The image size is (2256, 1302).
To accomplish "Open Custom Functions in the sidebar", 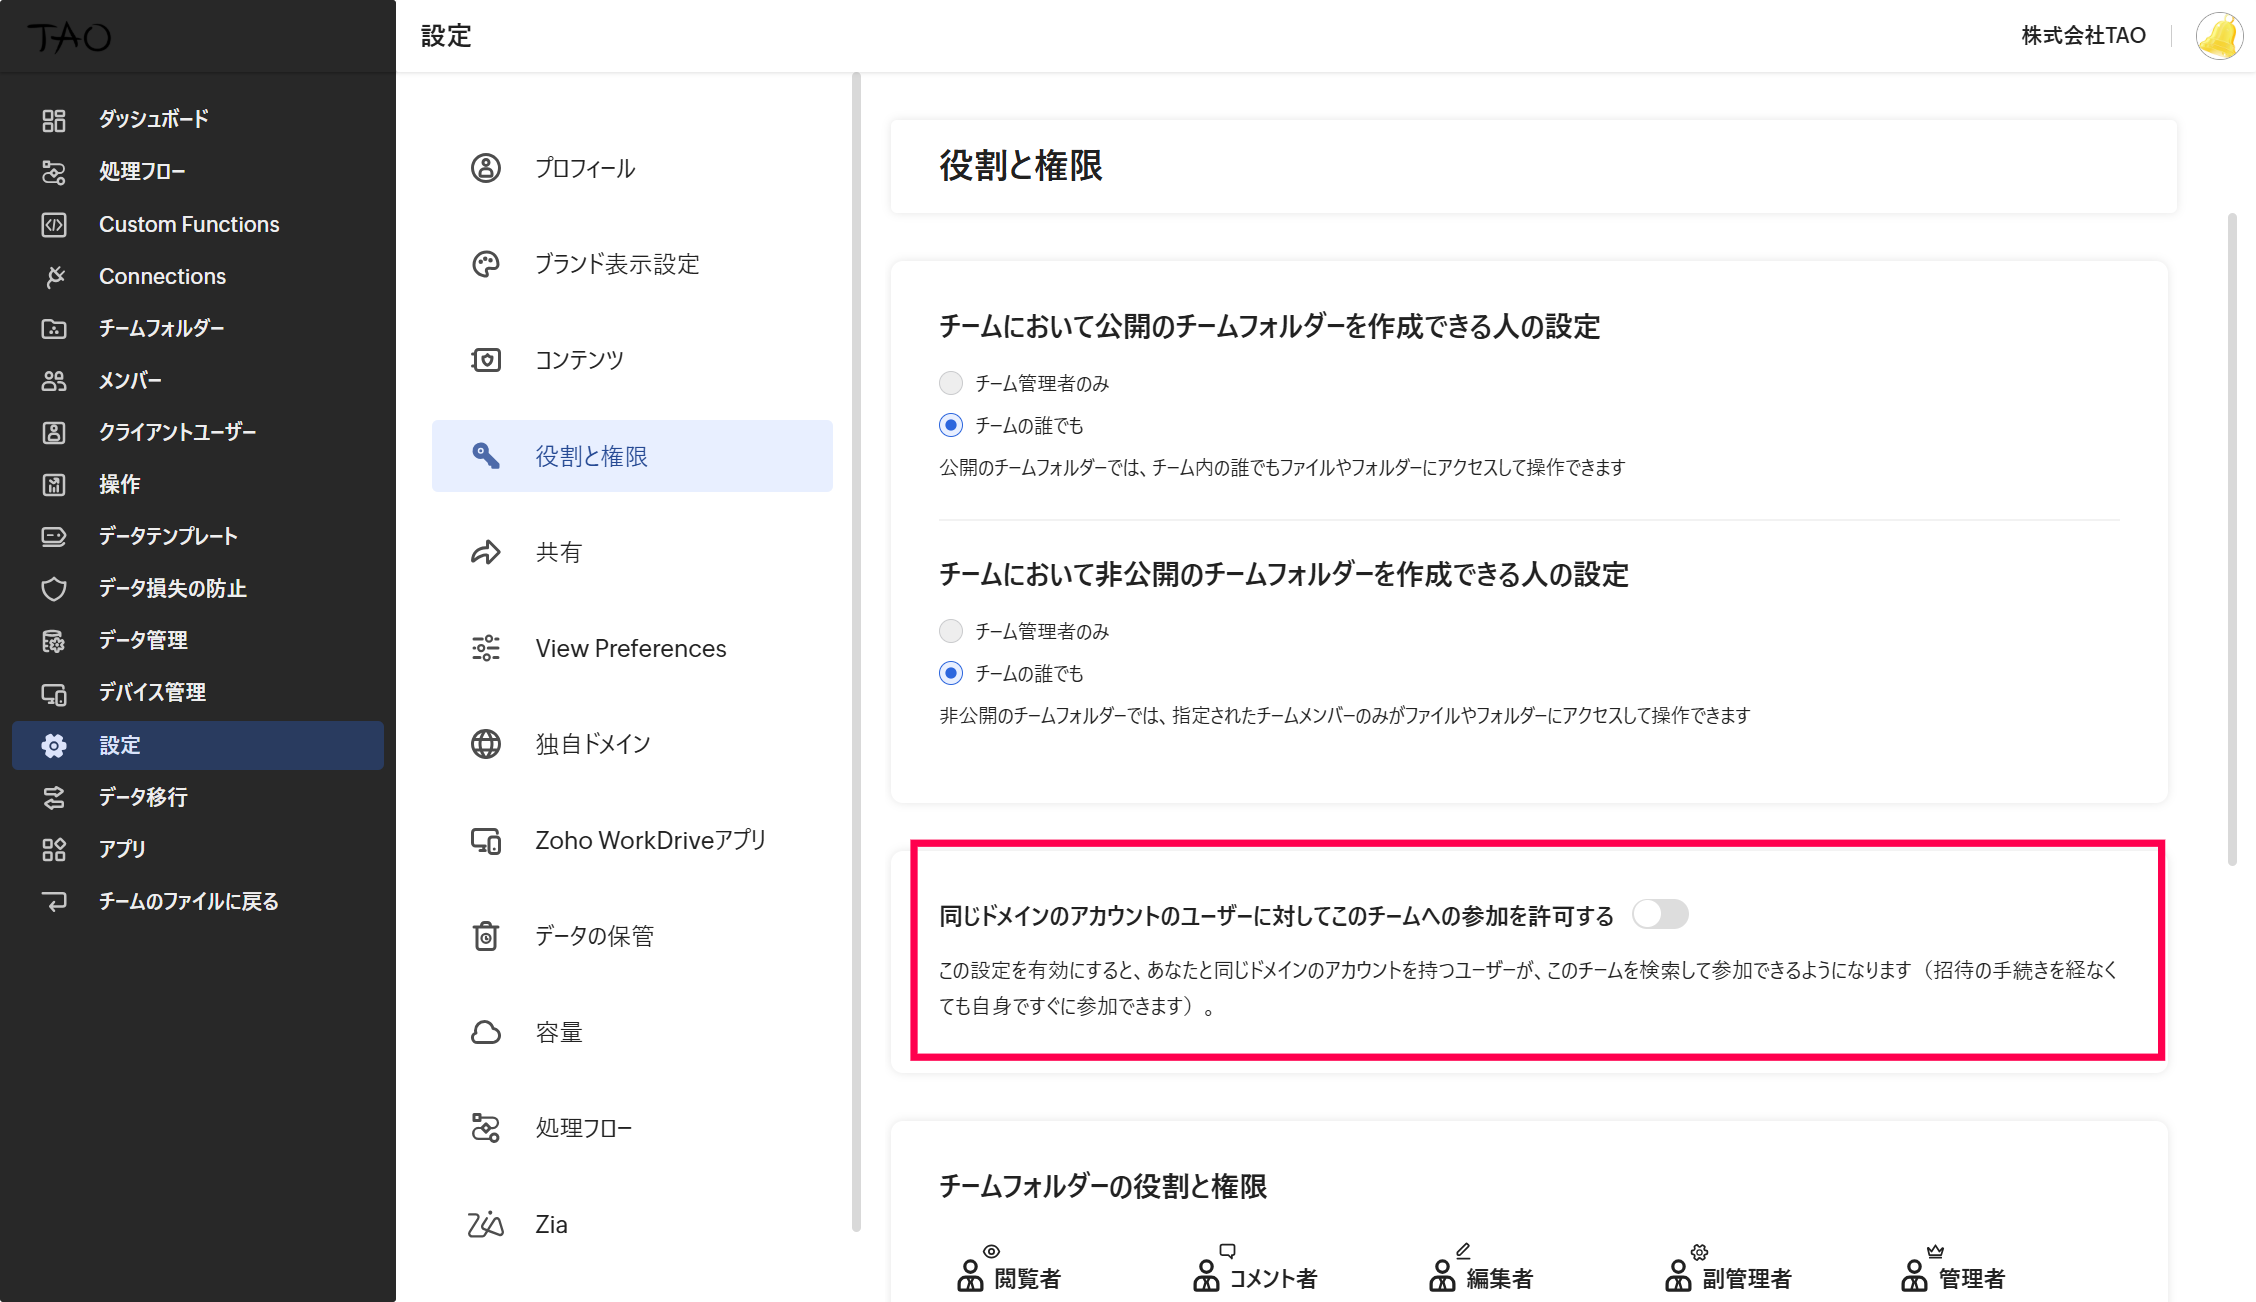I will (x=189, y=224).
